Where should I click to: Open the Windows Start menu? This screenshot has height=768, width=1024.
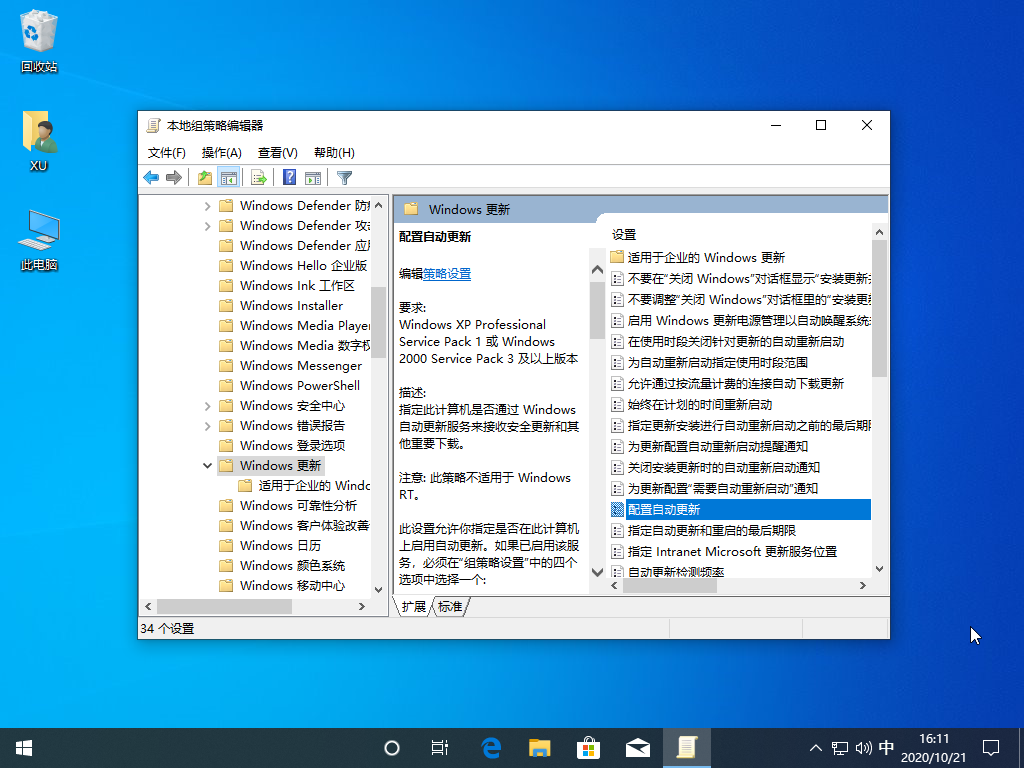[24, 748]
